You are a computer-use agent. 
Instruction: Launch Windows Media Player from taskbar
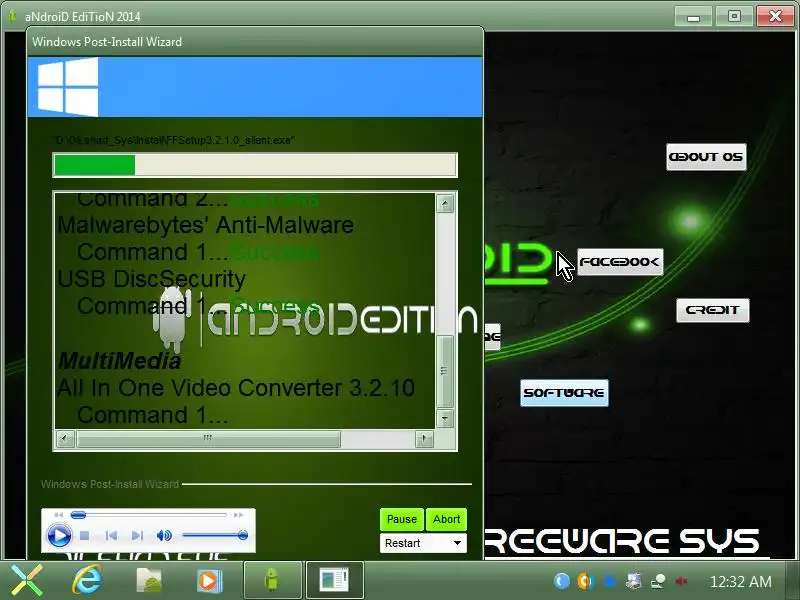210,581
